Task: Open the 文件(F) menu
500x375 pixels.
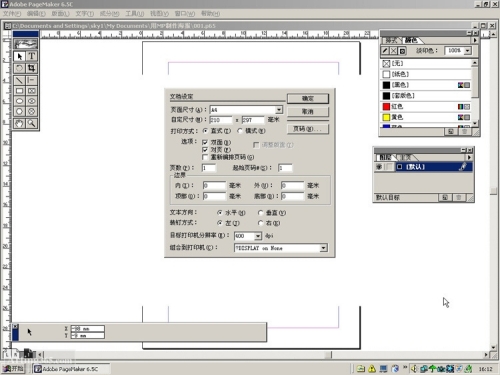Action: 12,14
